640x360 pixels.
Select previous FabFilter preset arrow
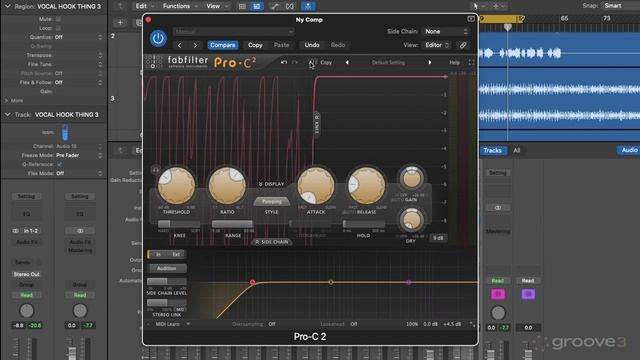(347, 62)
